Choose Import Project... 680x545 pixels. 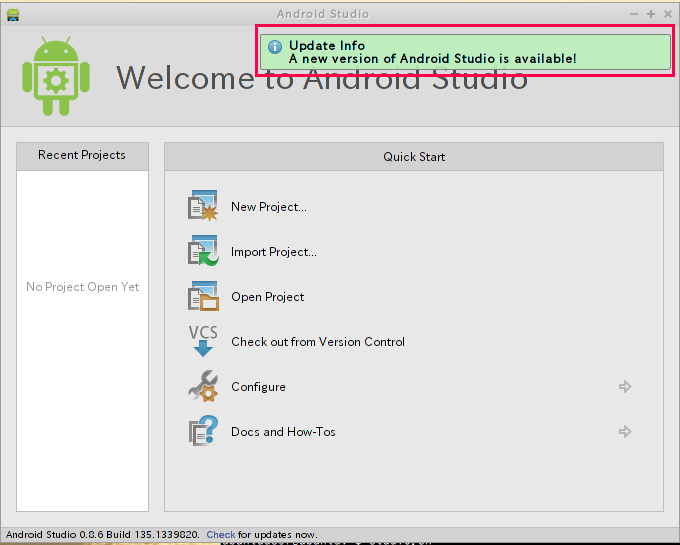pos(274,252)
